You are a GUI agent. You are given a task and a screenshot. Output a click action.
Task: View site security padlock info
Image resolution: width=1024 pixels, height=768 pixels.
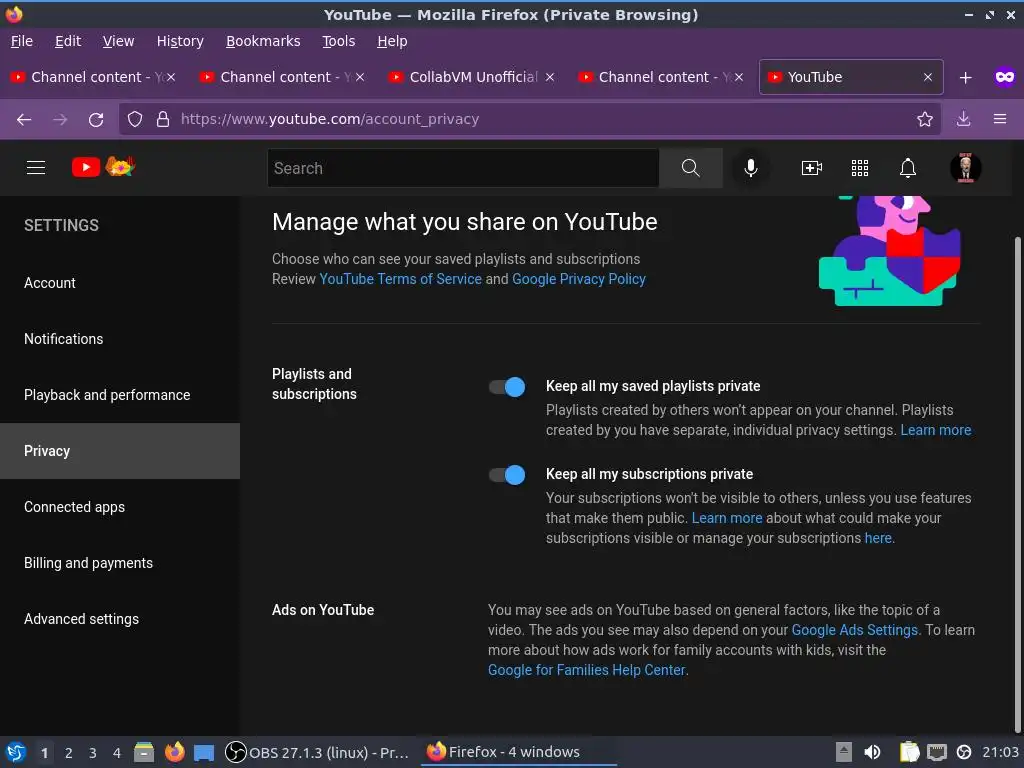[163, 119]
